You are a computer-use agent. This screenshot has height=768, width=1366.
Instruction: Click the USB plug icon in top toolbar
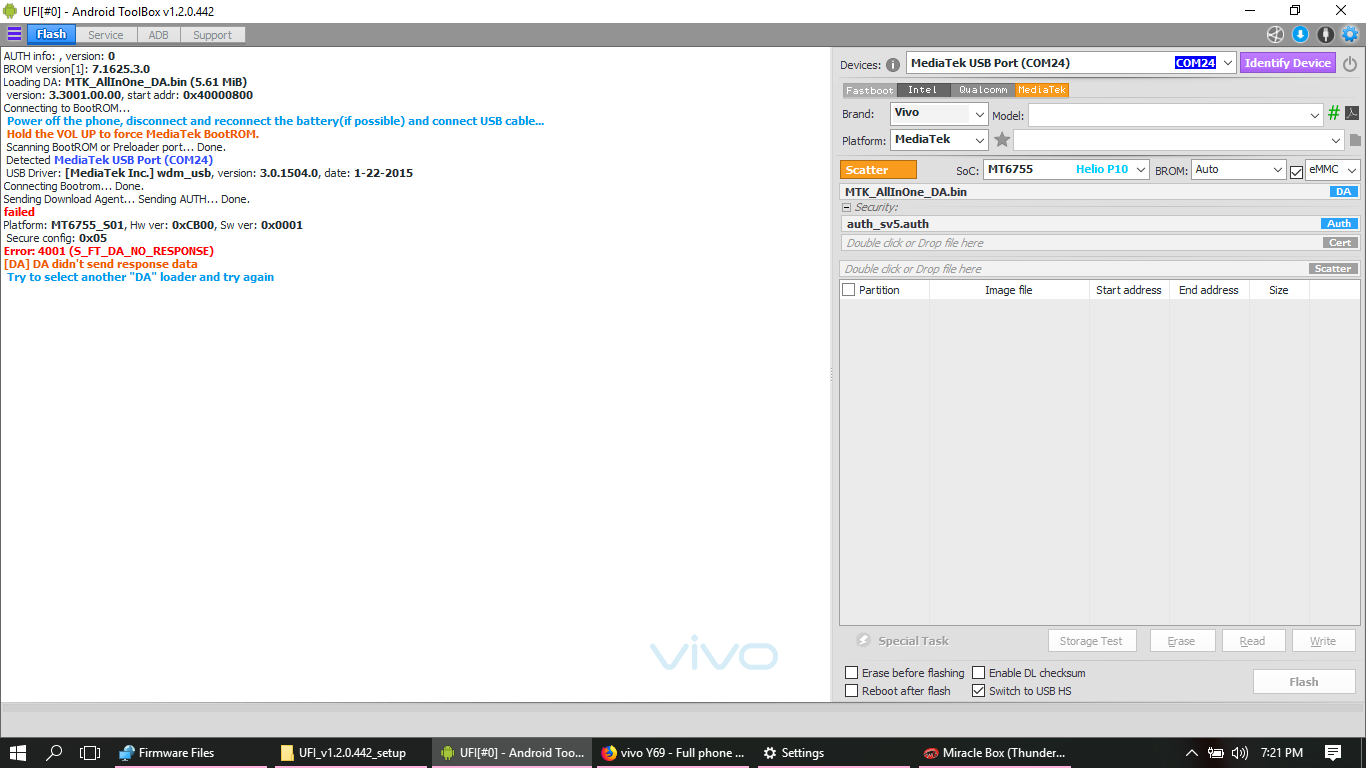pos(1325,34)
